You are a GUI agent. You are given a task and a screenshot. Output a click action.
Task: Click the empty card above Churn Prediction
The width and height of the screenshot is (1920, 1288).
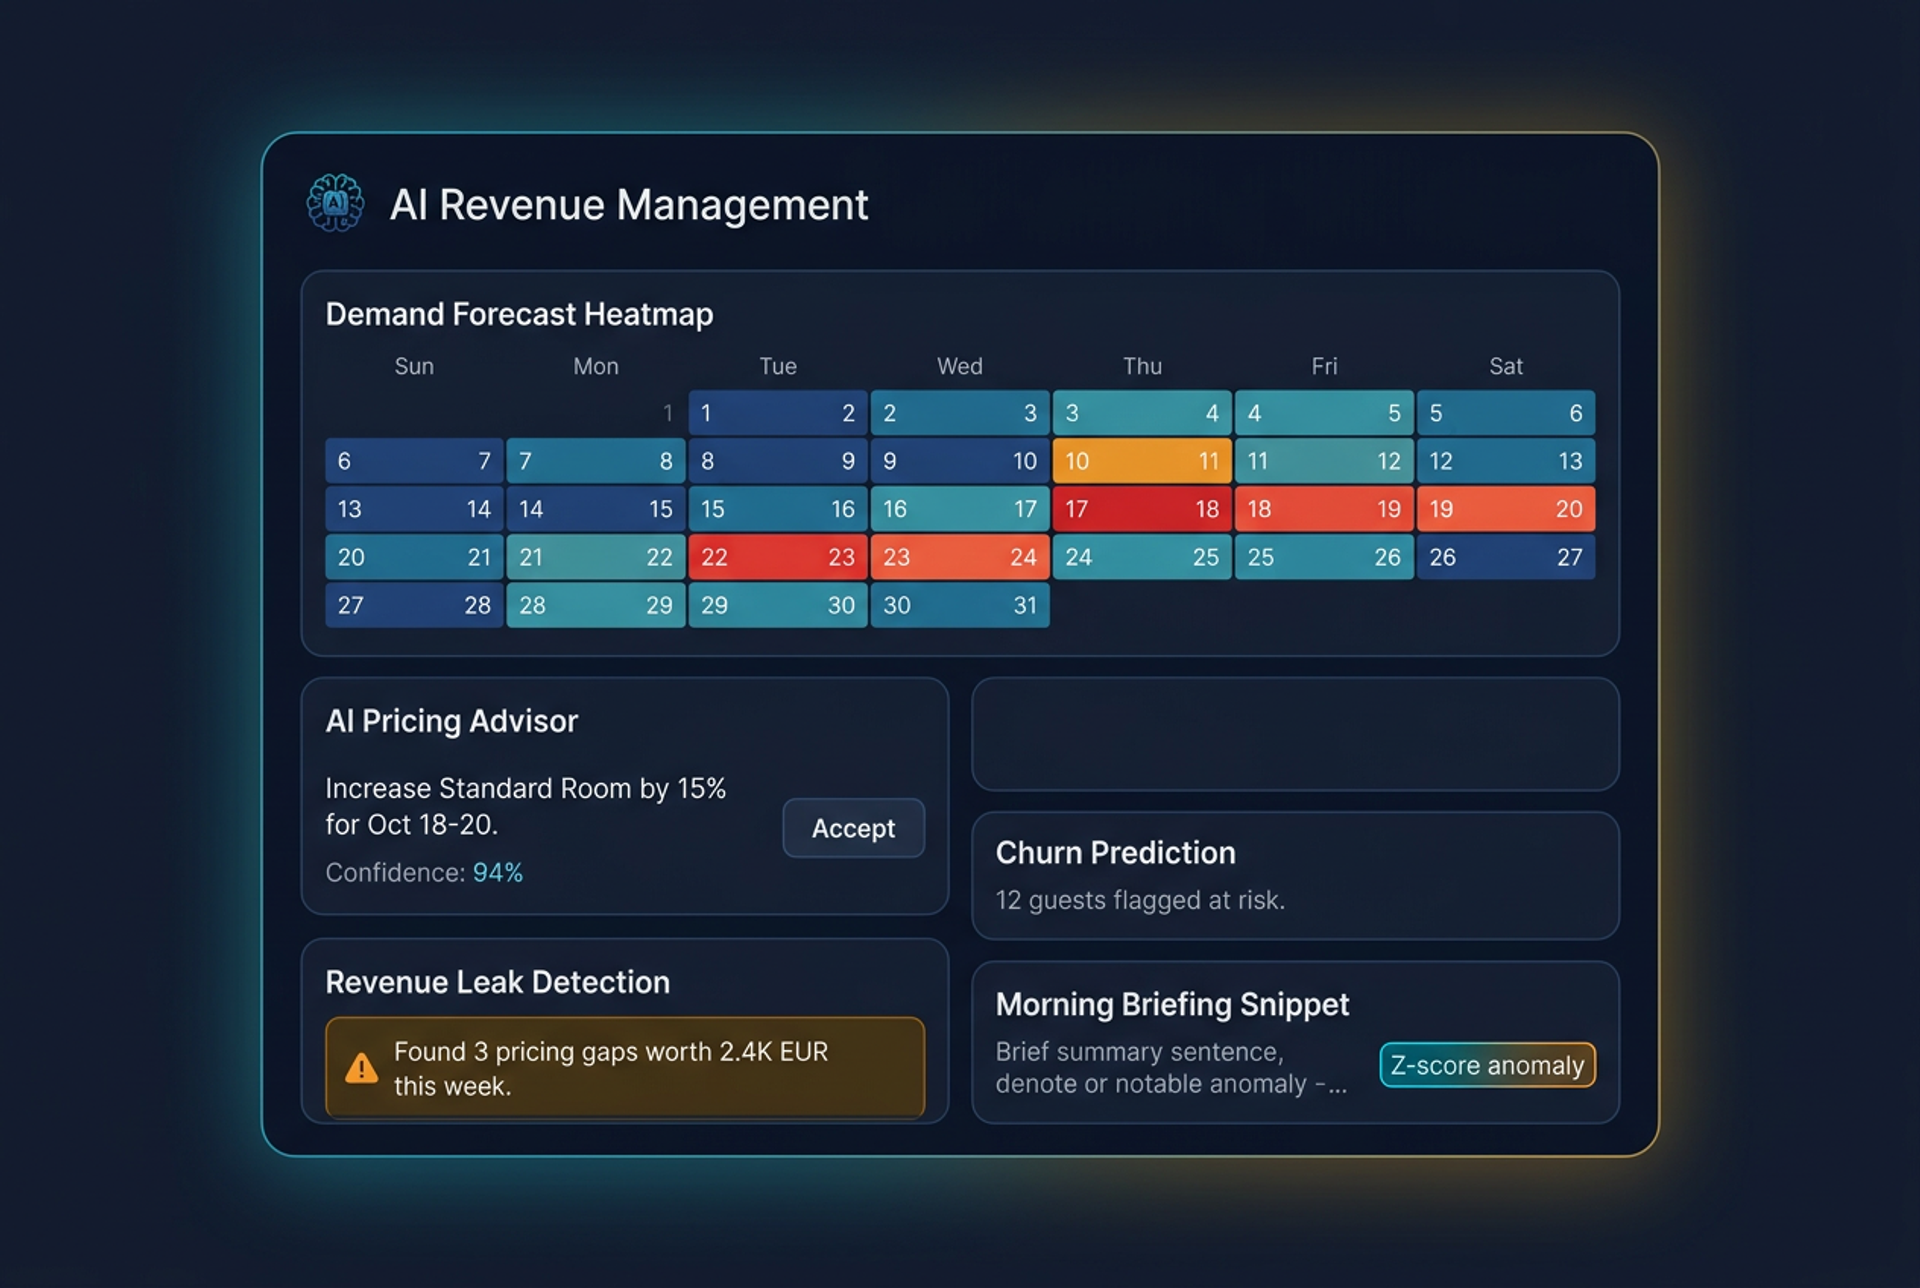click(x=1294, y=735)
